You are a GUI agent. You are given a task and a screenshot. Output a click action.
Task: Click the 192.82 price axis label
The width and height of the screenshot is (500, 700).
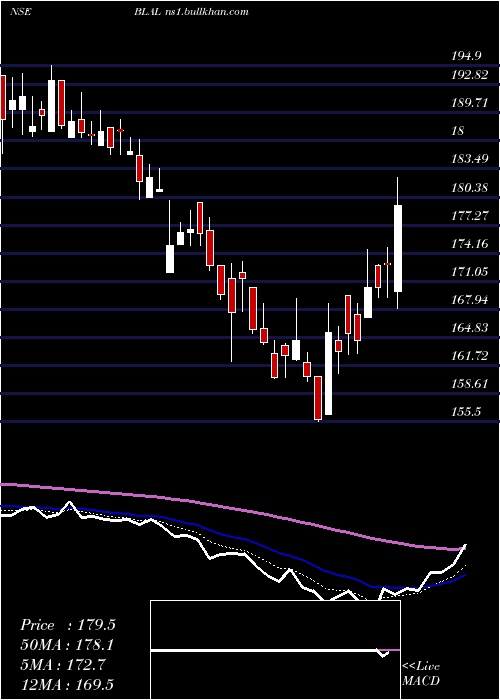pyautogui.click(x=470, y=75)
